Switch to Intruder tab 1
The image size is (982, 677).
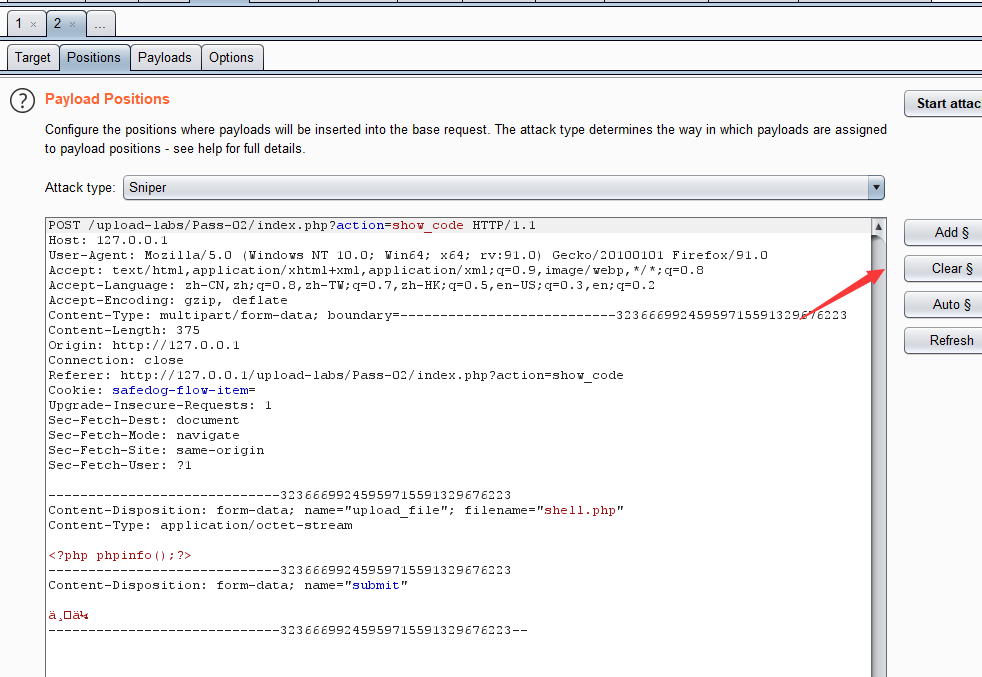pyautogui.click(x=19, y=23)
